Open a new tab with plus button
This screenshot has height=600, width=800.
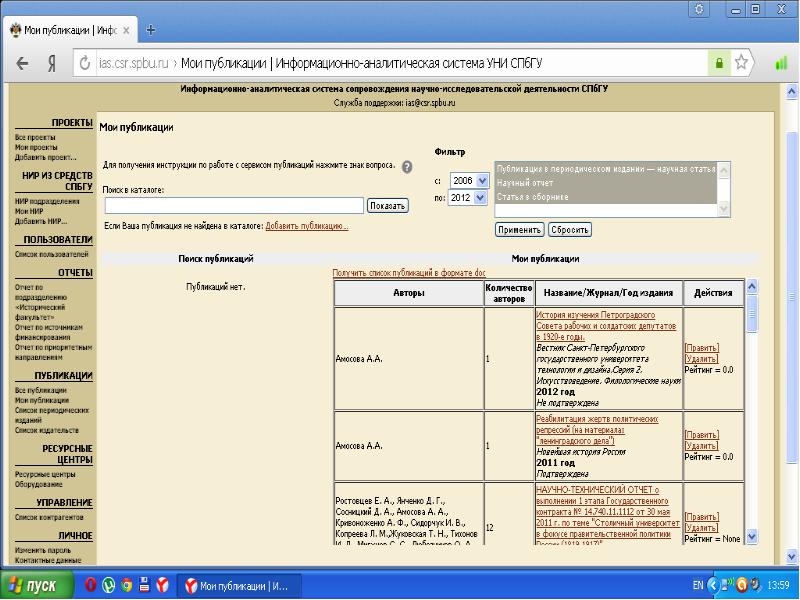tap(151, 30)
